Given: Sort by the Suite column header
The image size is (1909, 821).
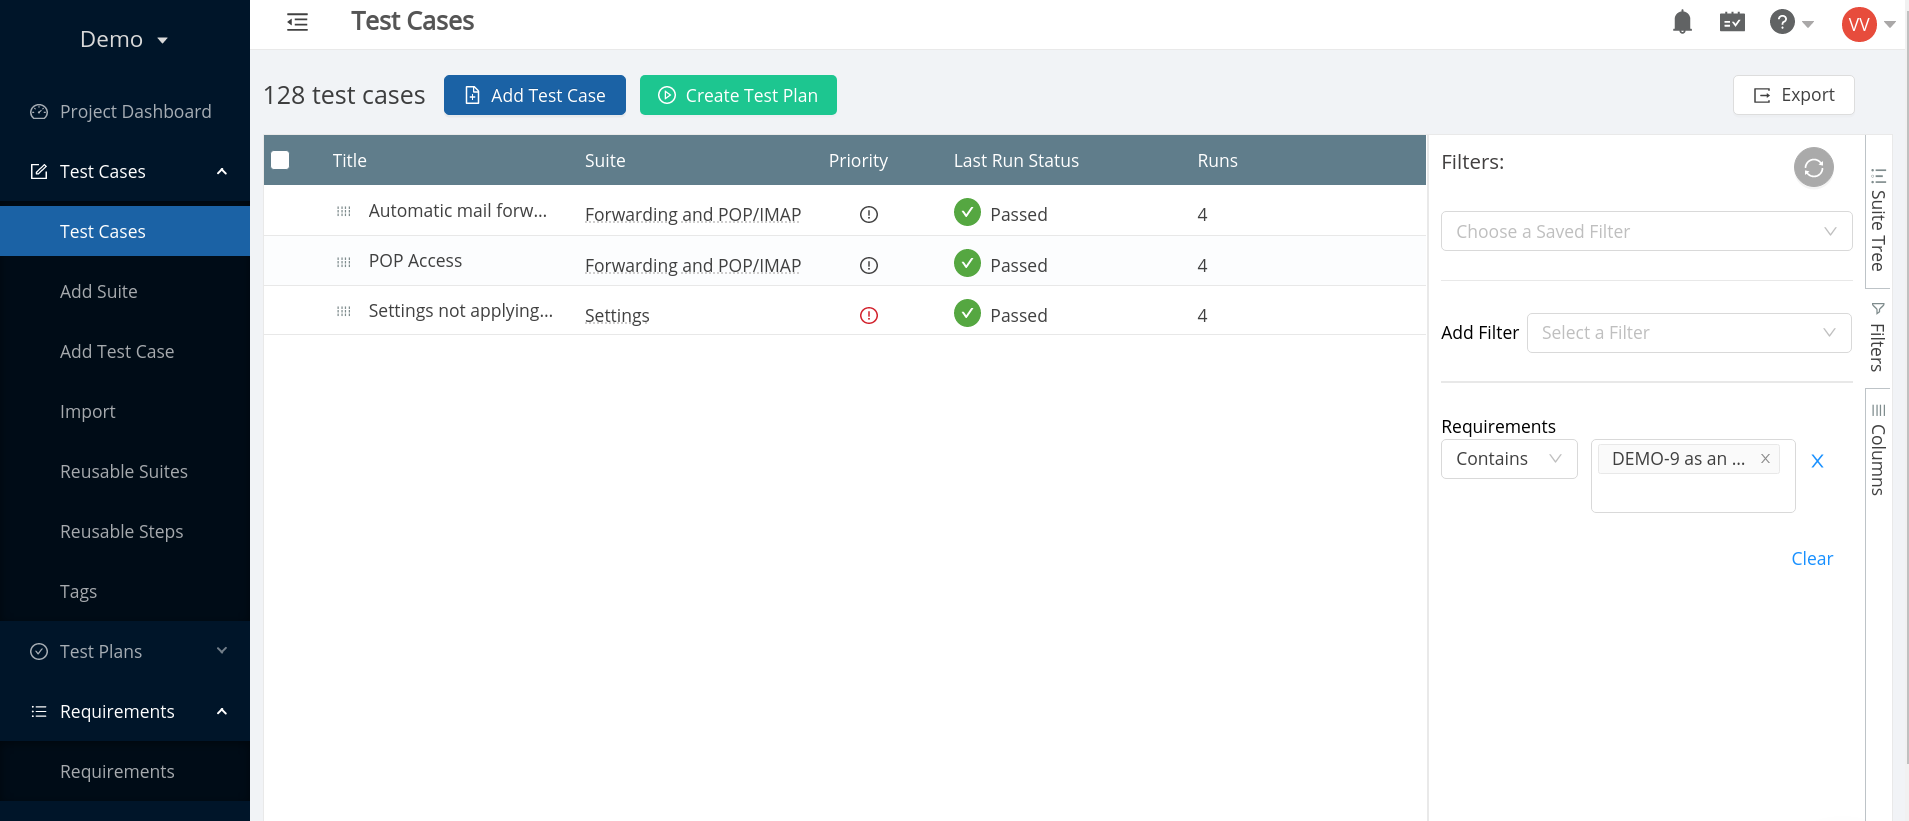Looking at the screenshot, I should pyautogui.click(x=605, y=160).
